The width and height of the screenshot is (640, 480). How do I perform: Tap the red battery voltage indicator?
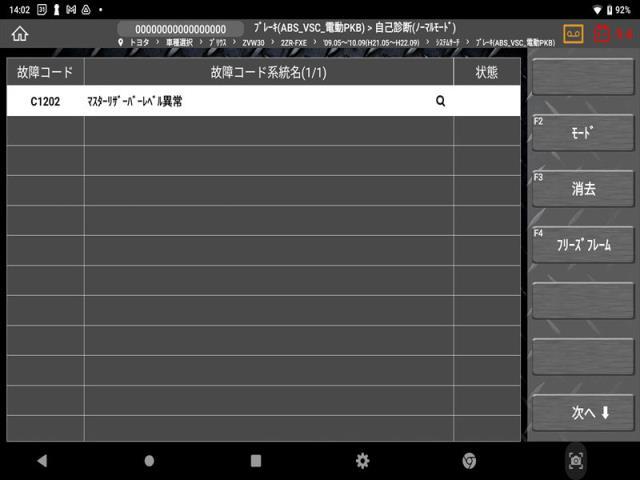[x=613, y=34]
